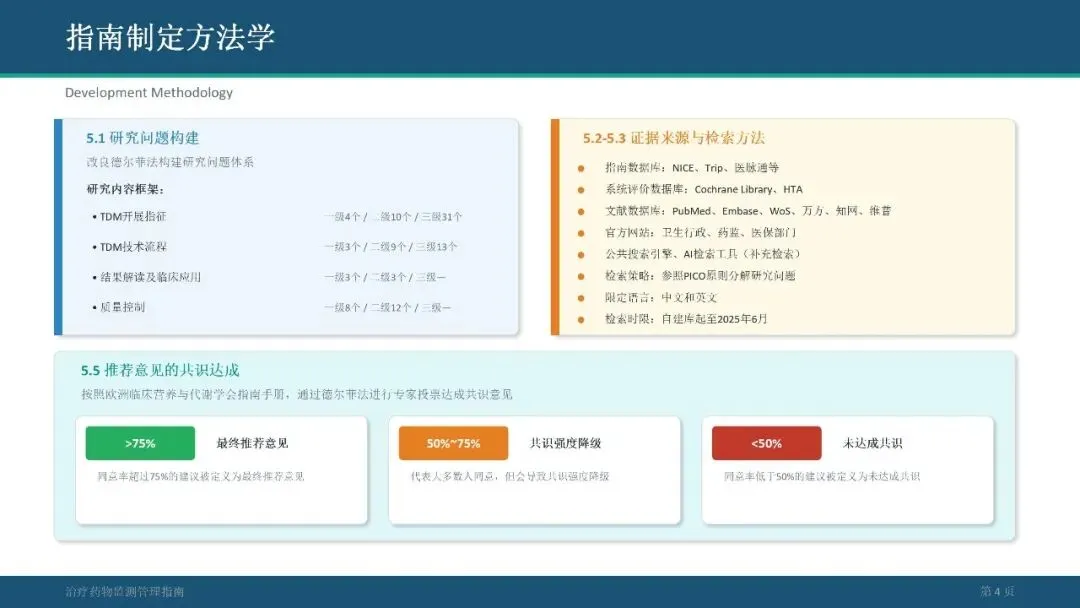Click the label 最终推荐意见
The width and height of the screenshot is (1080, 608).
click(x=252, y=443)
